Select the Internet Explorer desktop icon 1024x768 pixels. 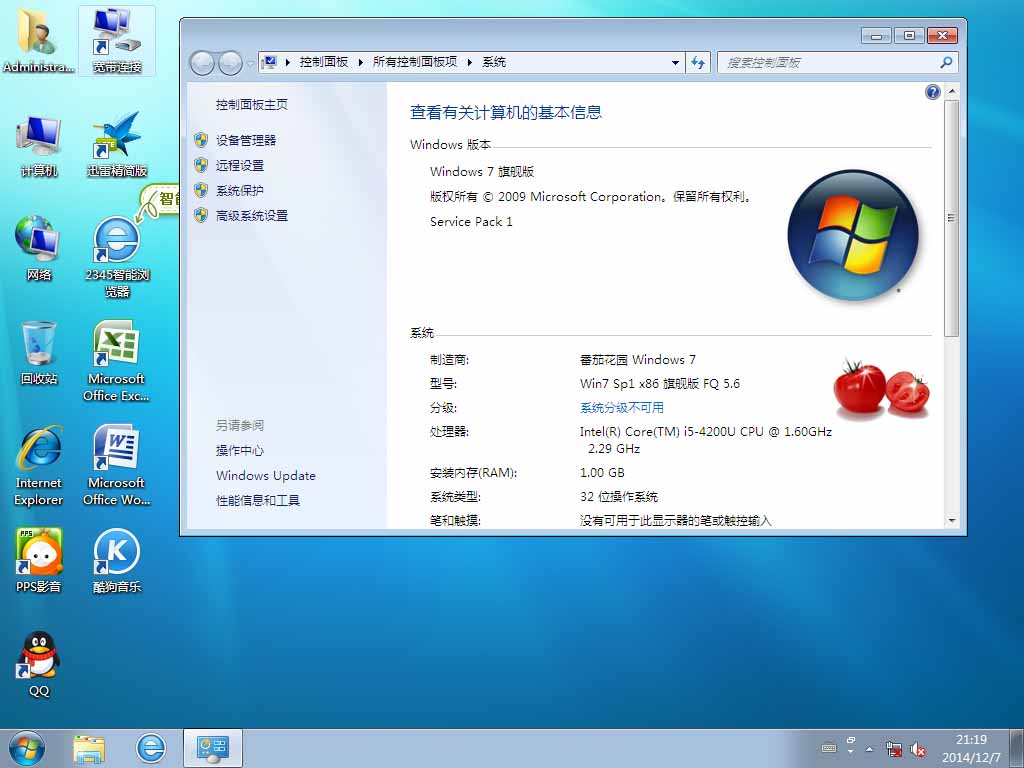[x=39, y=466]
